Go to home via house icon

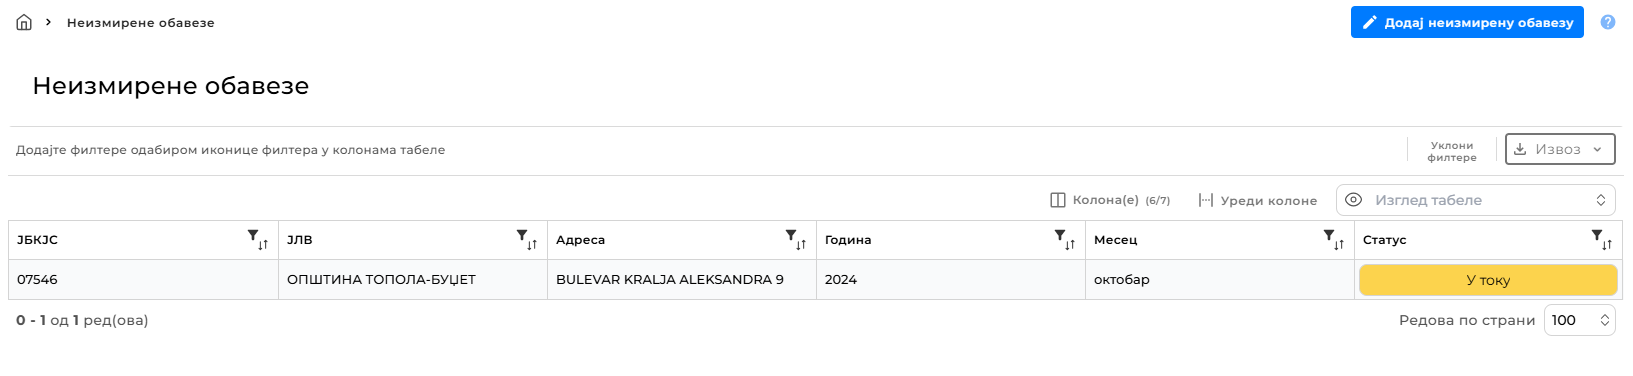coord(24,22)
